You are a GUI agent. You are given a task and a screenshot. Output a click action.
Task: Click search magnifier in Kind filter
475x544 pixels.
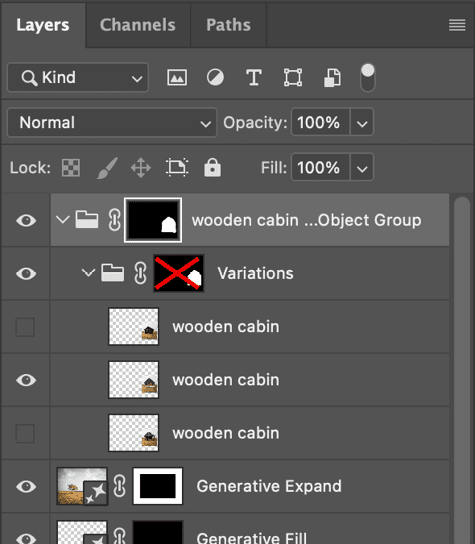29,78
